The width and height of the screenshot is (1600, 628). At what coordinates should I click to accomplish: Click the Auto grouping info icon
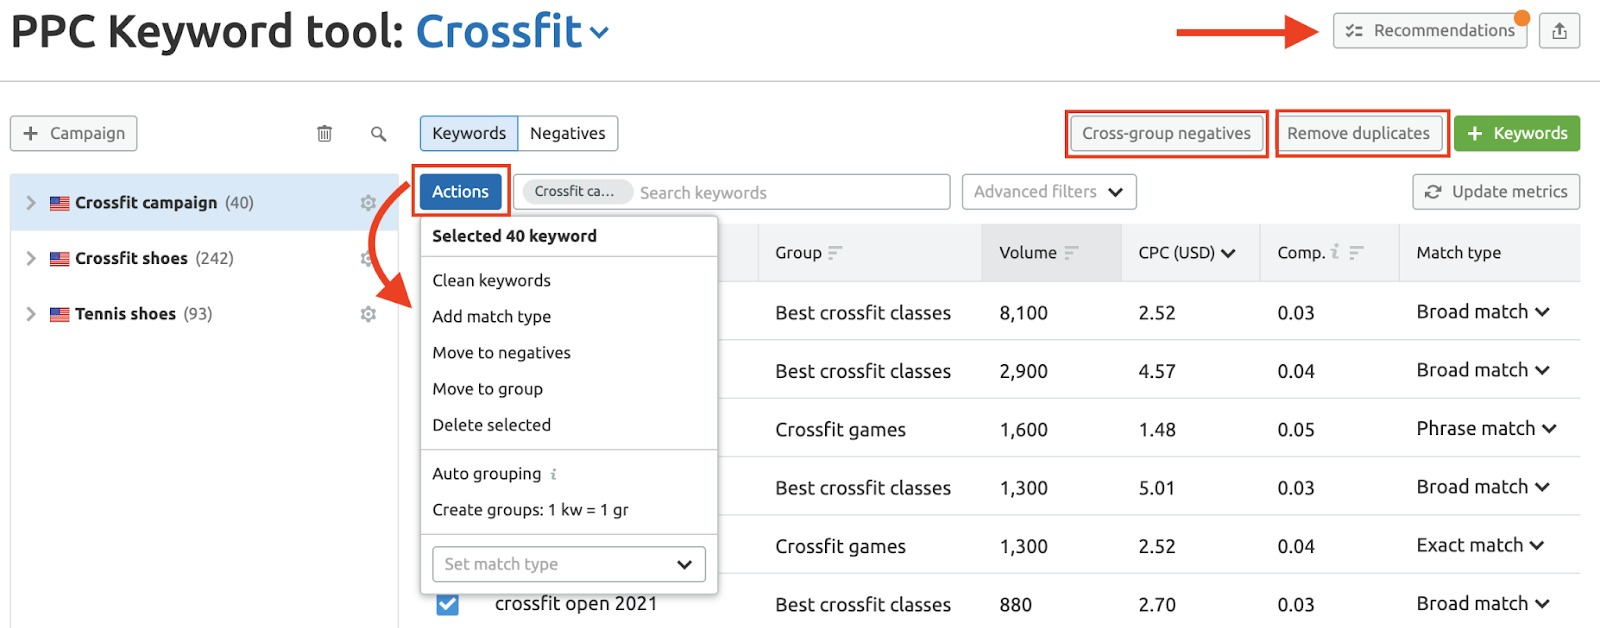554,474
